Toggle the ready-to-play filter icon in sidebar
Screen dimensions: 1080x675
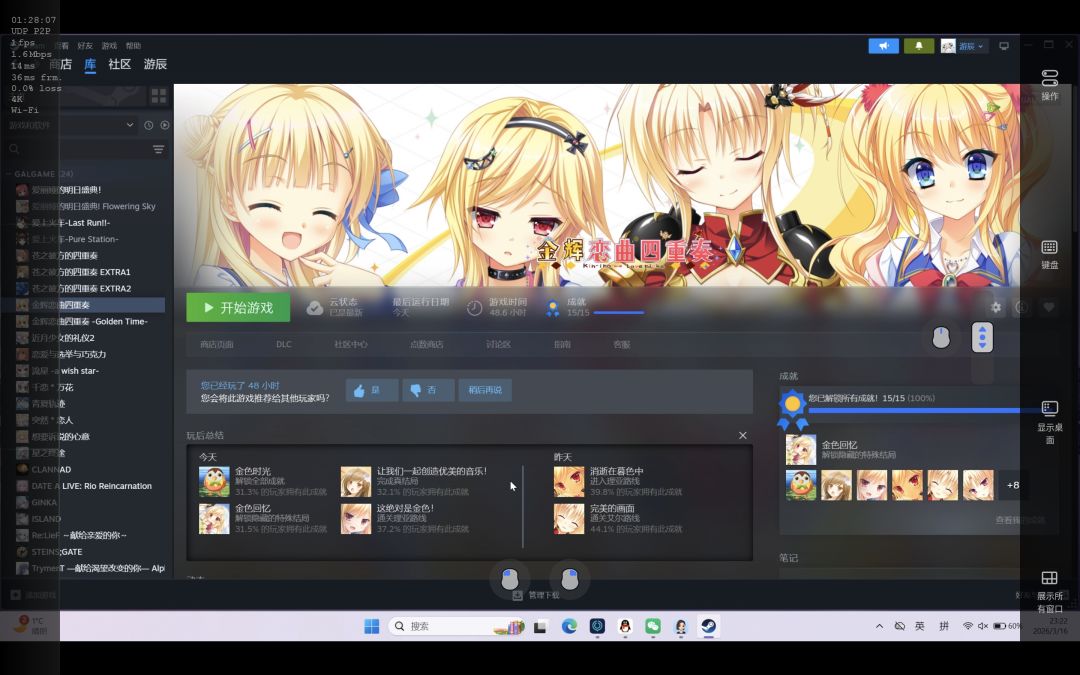[165, 125]
